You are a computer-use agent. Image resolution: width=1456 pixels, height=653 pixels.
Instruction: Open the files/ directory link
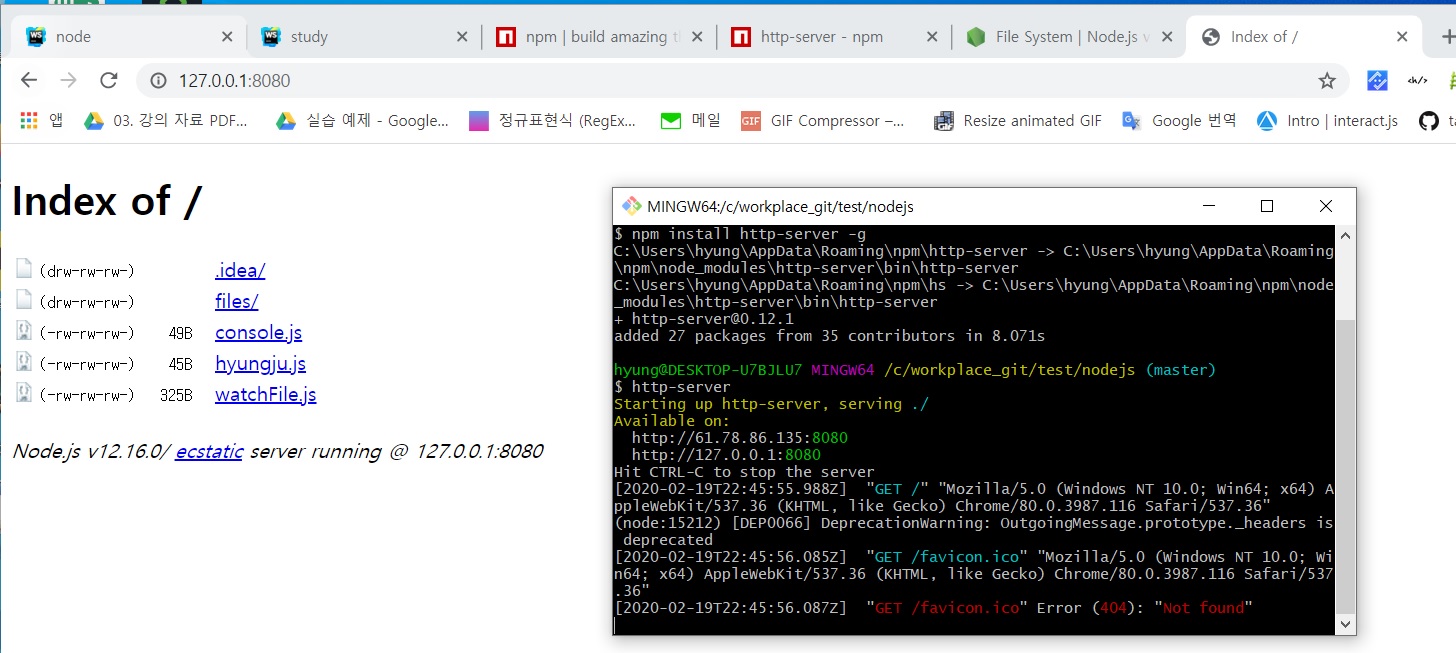pos(236,302)
